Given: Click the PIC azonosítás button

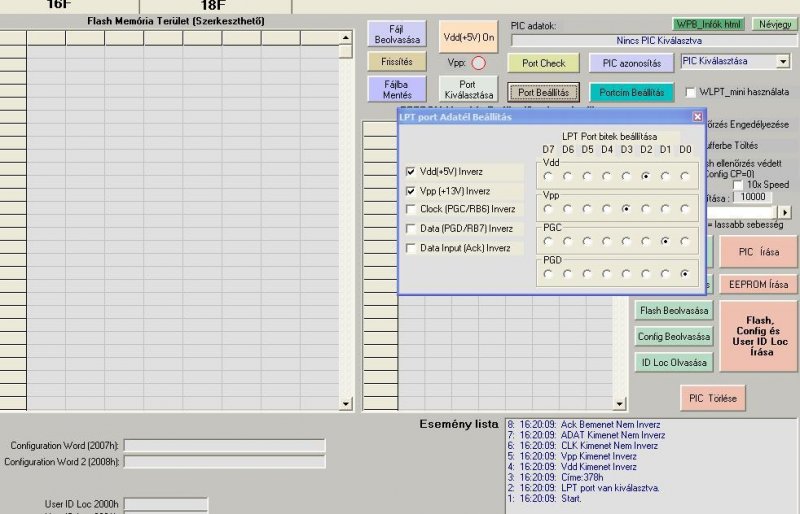Looking at the screenshot, I should [632, 63].
